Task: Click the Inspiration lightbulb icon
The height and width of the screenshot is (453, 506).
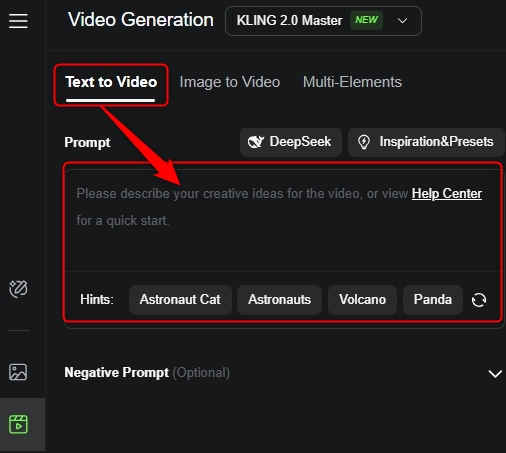Action: (364, 142)
